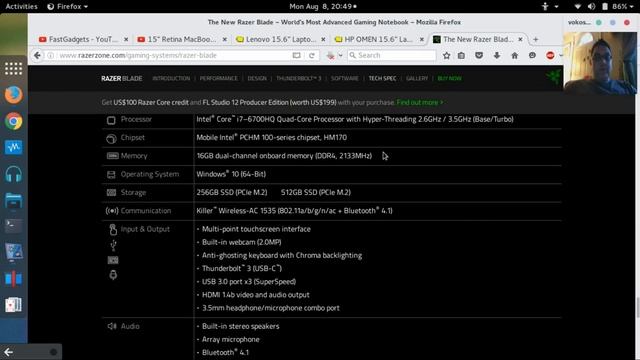Close the Lenovo 15.6" Laptop tab

pyautogui.click(x=323, y=39)
